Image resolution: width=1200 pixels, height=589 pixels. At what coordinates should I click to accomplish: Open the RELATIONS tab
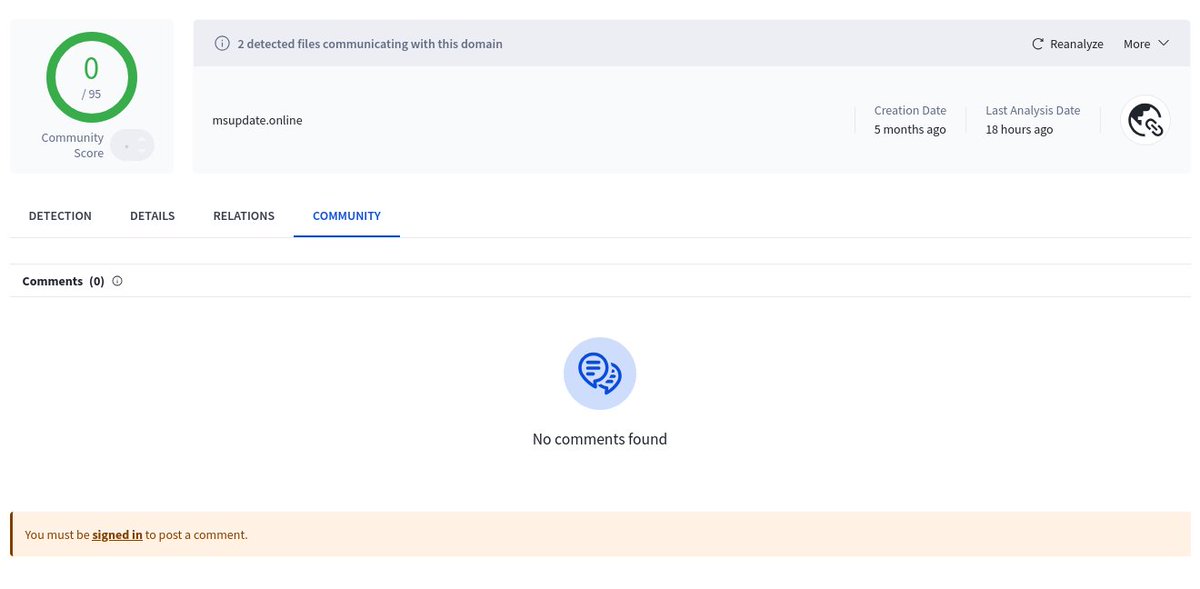(x=244, y=216)
